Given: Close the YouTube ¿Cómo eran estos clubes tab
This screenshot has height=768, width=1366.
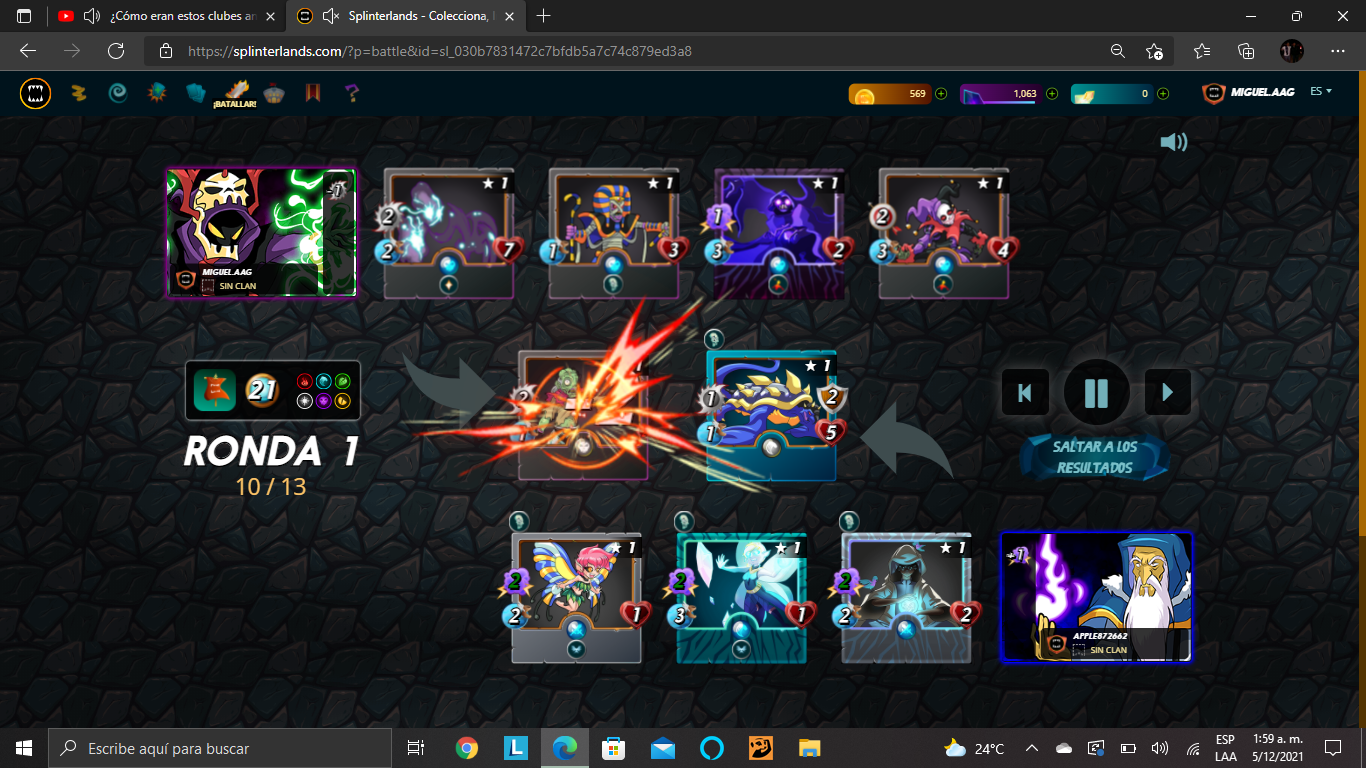Looking at the screenshot, I should tap(270, 16).
